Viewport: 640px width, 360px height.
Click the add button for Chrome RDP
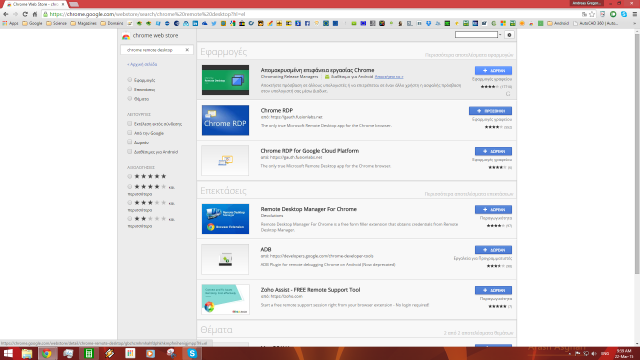[490, 111]
